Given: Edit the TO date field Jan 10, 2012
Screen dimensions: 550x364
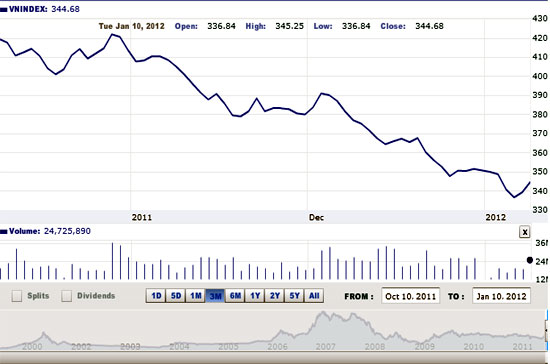Looking at the screenshot, I should coord(501,296).
